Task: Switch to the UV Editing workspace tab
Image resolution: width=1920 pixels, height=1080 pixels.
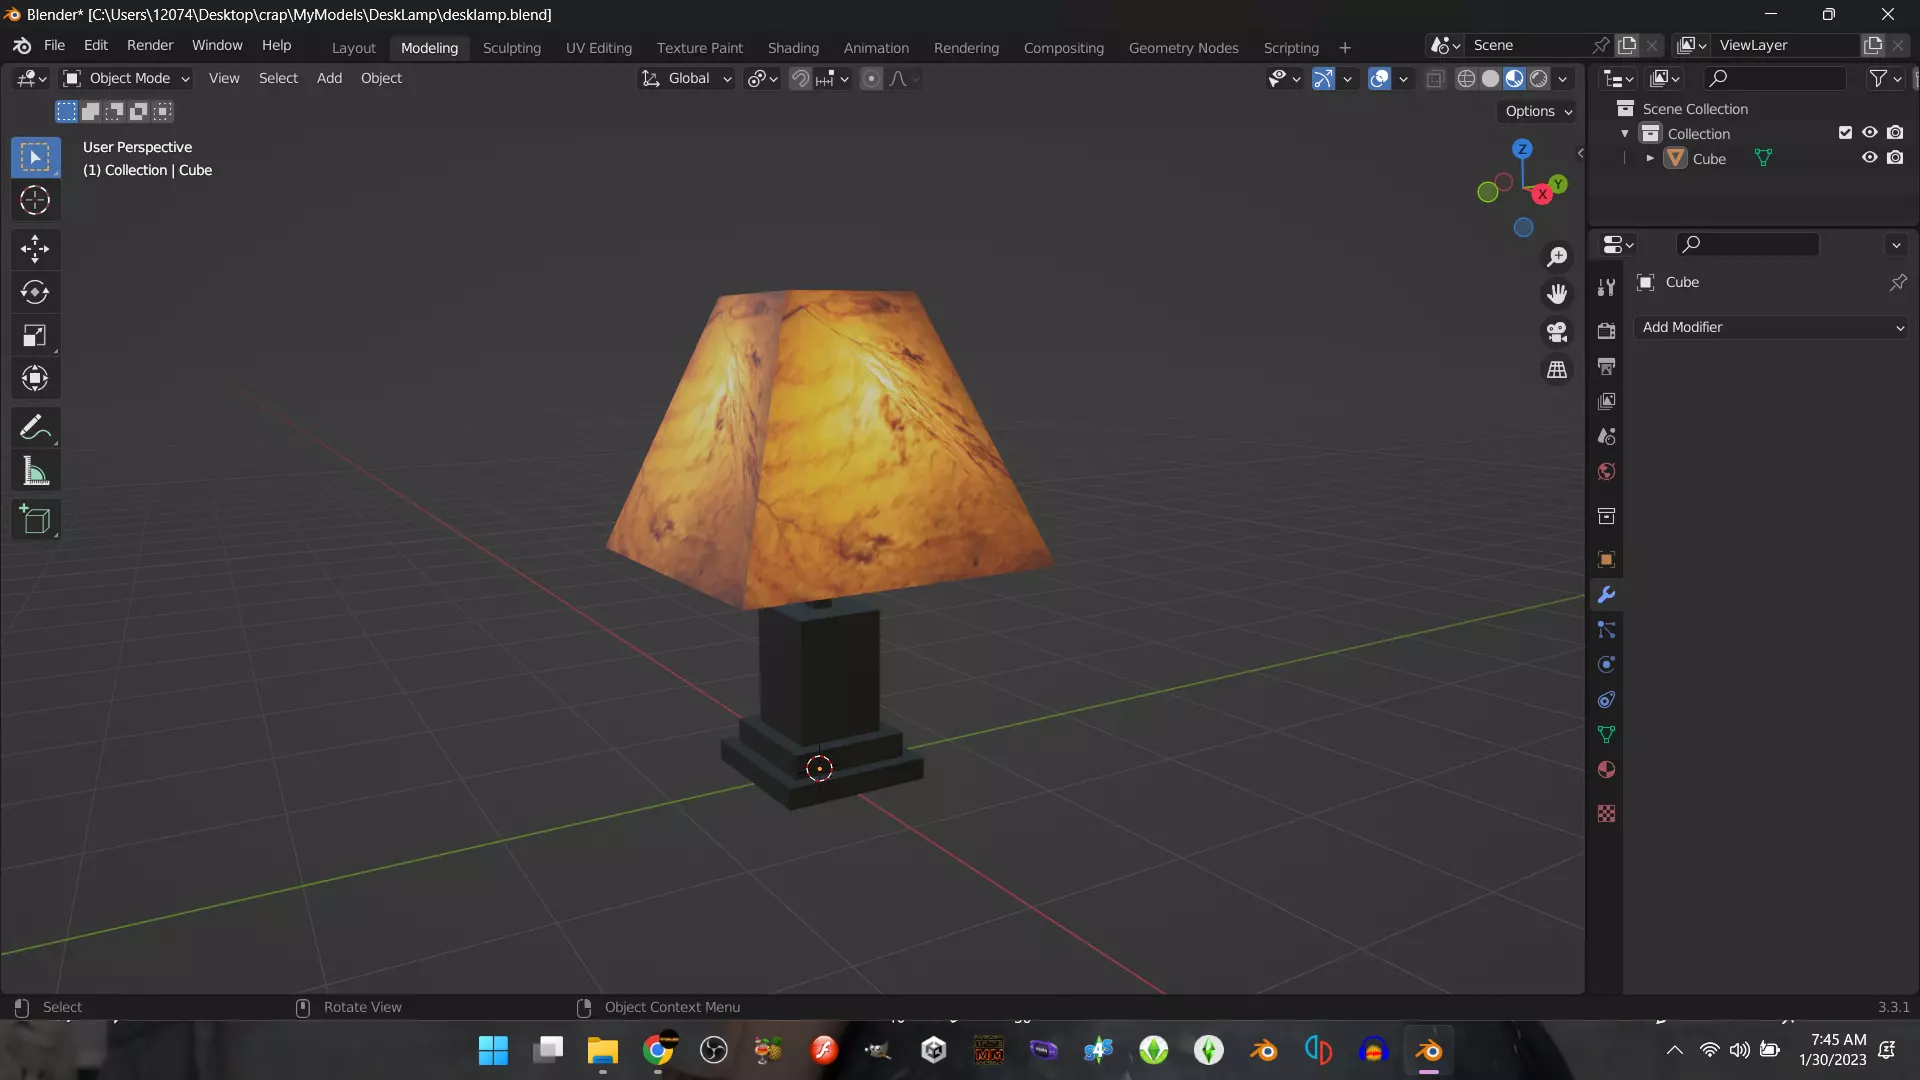Action: (x=598, y=48)
